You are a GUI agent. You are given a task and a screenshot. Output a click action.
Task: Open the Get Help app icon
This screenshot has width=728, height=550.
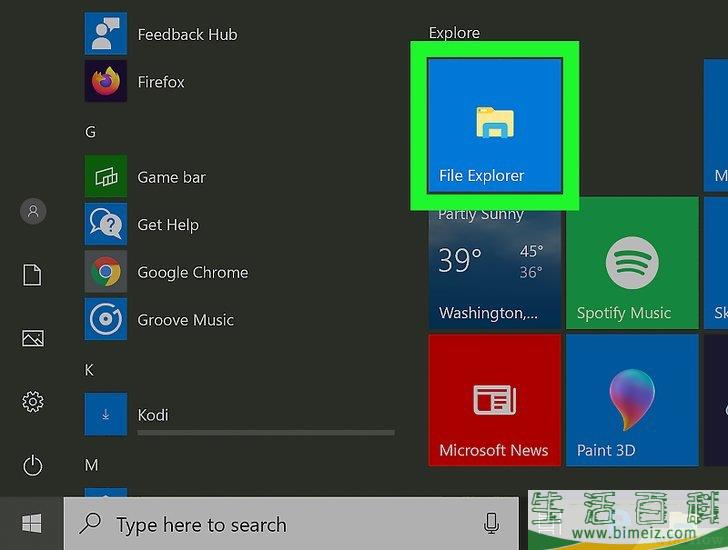point(105,224)
